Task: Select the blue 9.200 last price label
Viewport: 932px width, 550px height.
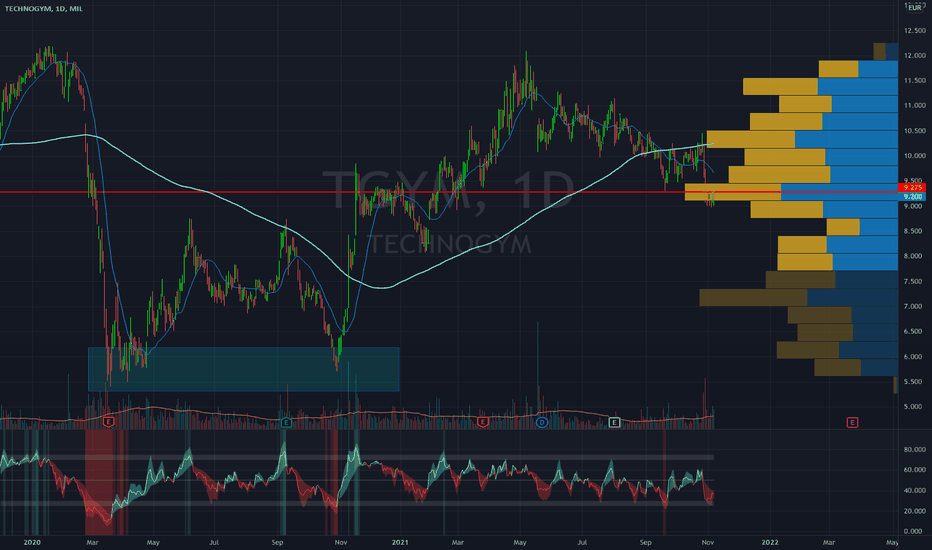Action: pyautogui.click(x=912, y=197)
